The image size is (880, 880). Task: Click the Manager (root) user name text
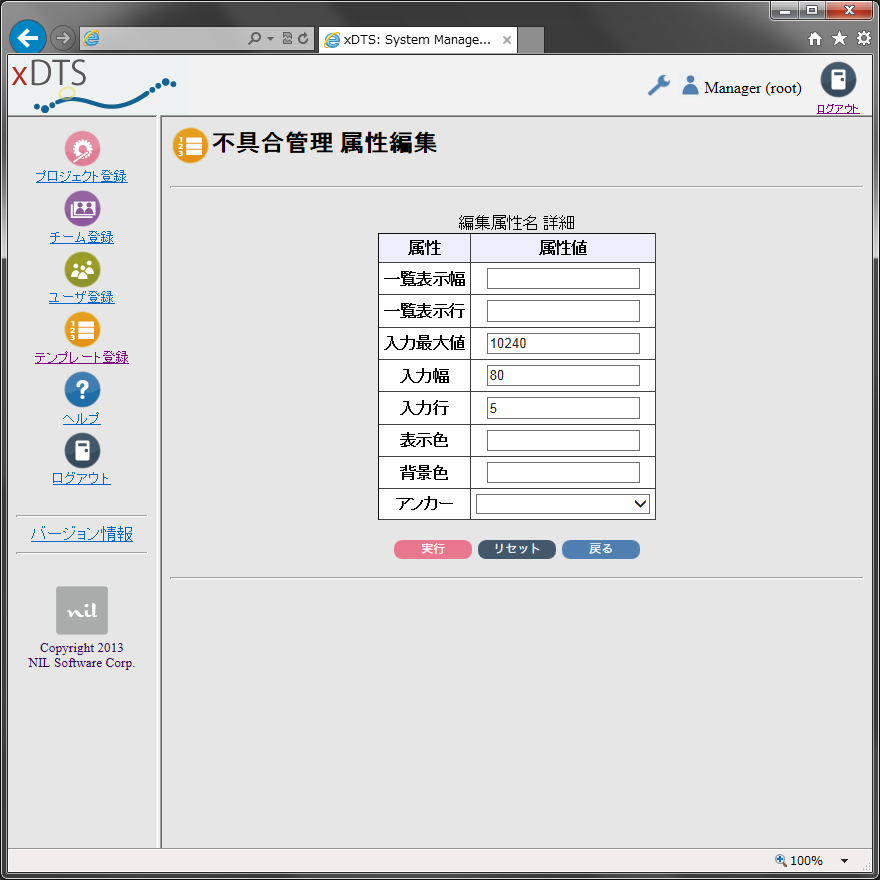tap(753, 88)
